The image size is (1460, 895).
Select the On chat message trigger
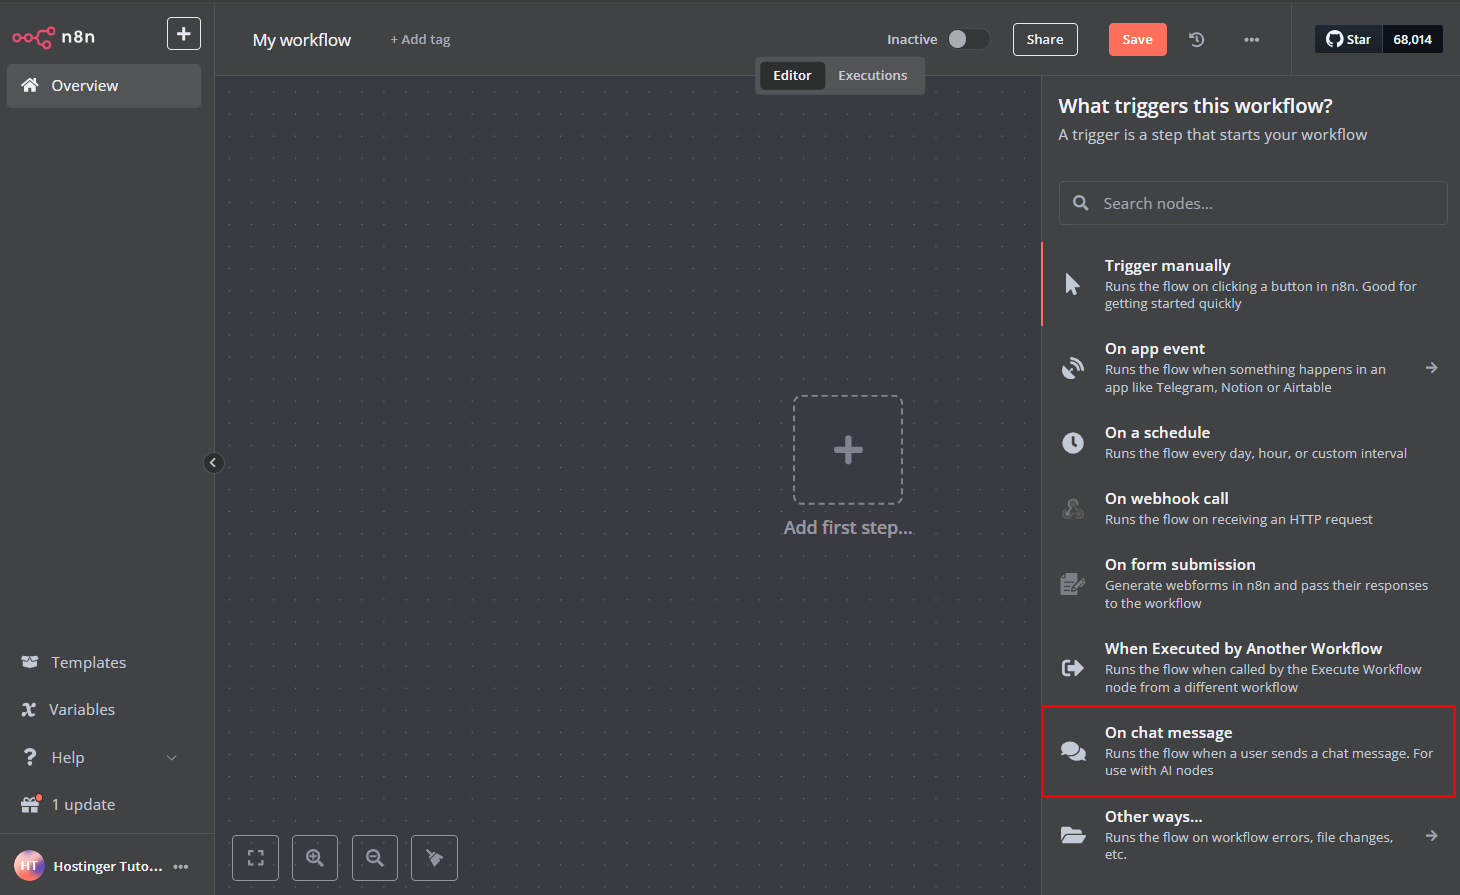point(1248,750)
